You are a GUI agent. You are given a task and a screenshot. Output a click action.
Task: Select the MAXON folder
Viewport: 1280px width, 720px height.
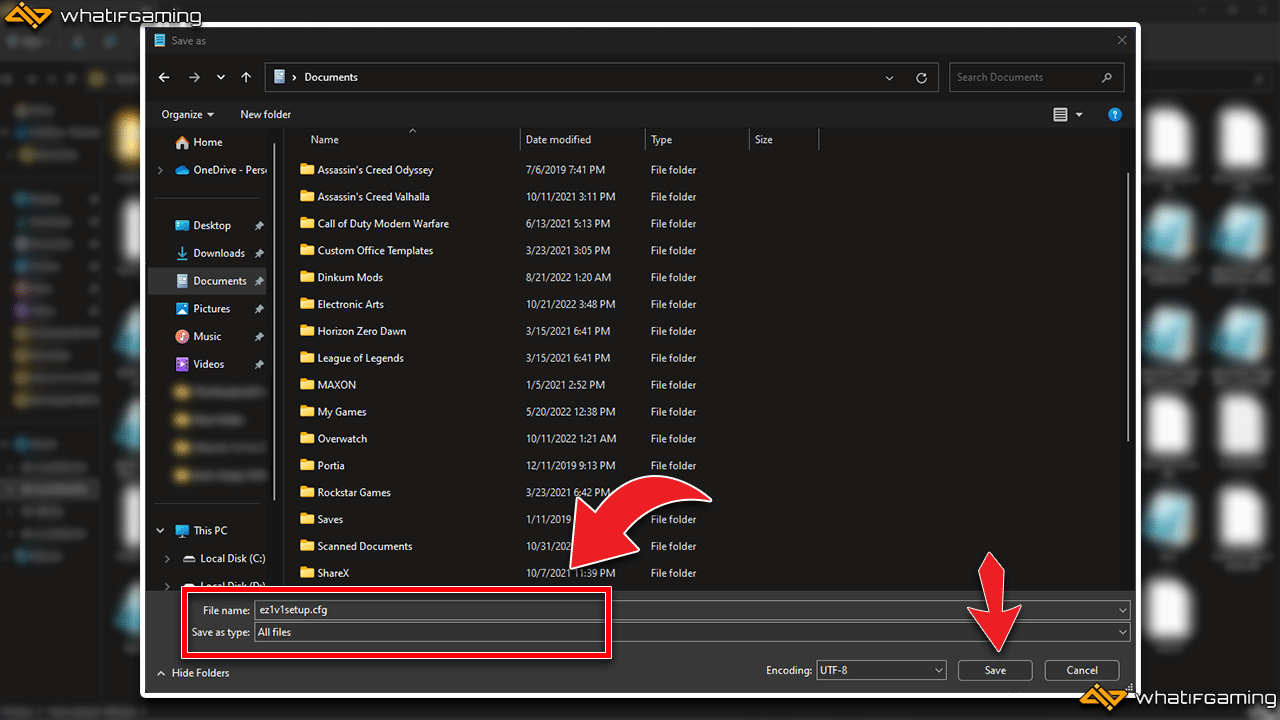click(x=336, y=385)
